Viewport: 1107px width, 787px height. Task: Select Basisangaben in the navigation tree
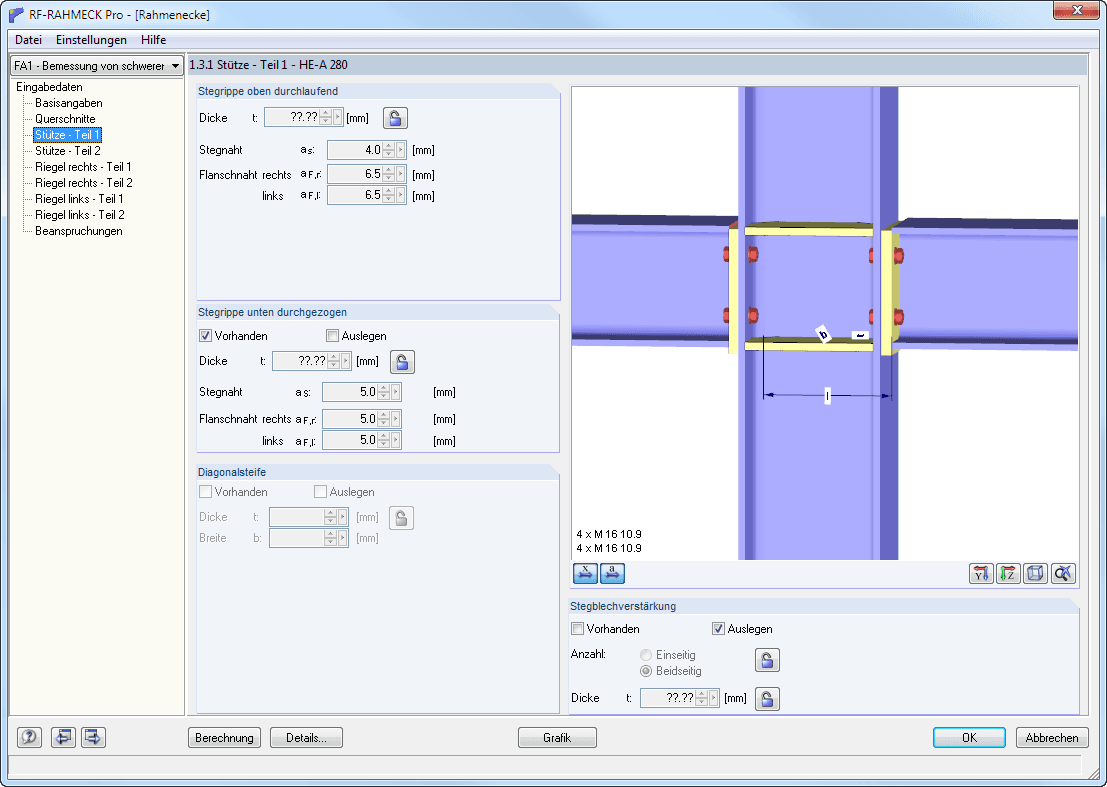coord(68,103)
